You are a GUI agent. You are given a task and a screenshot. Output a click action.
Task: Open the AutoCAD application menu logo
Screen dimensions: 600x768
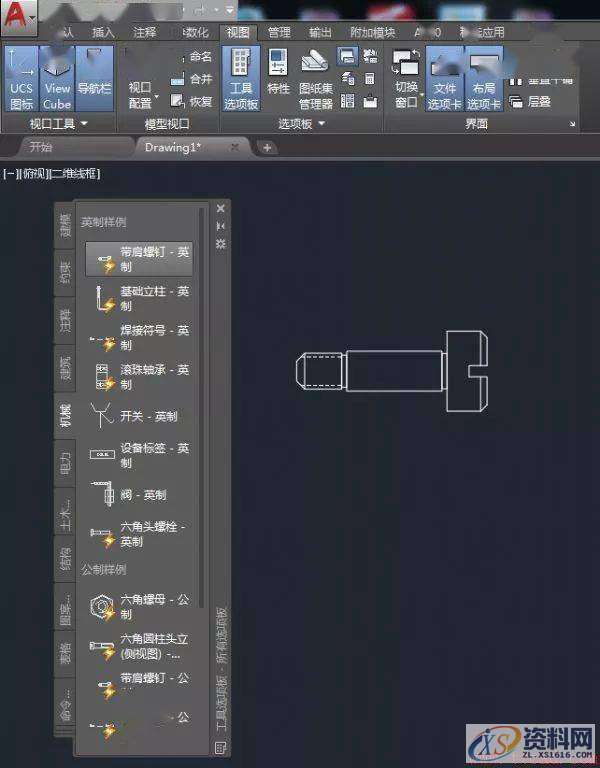tap(18, 16)
